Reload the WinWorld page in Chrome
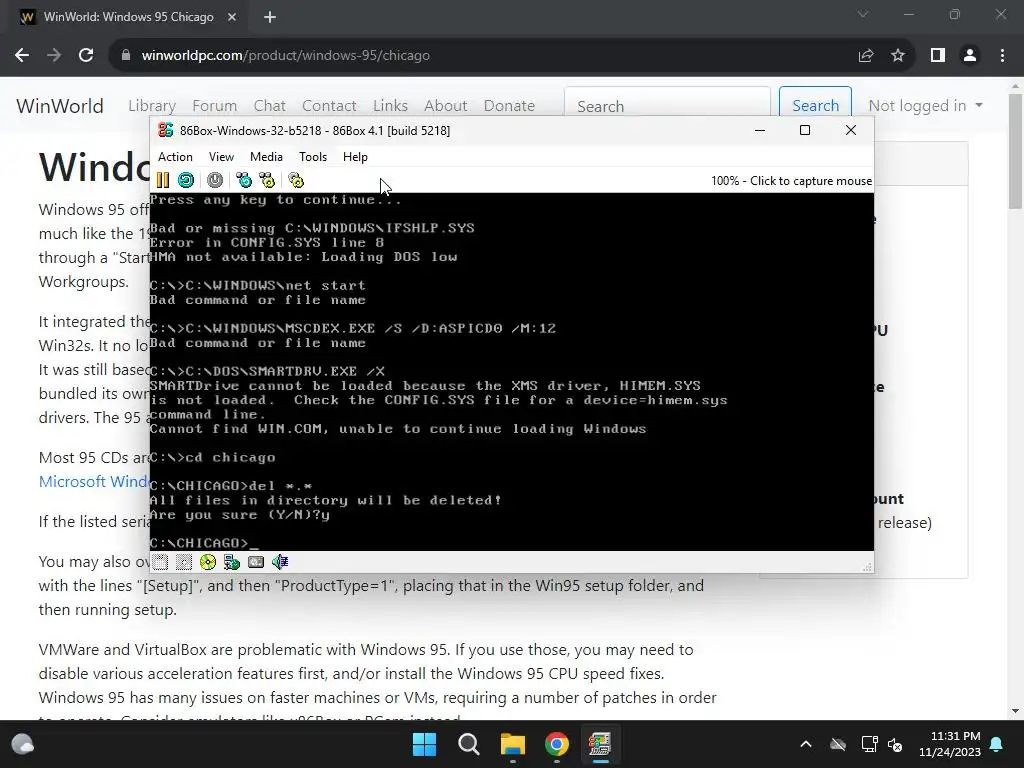Image resolution: width=1024 pixels, height=768 pixels. (86, 56)
